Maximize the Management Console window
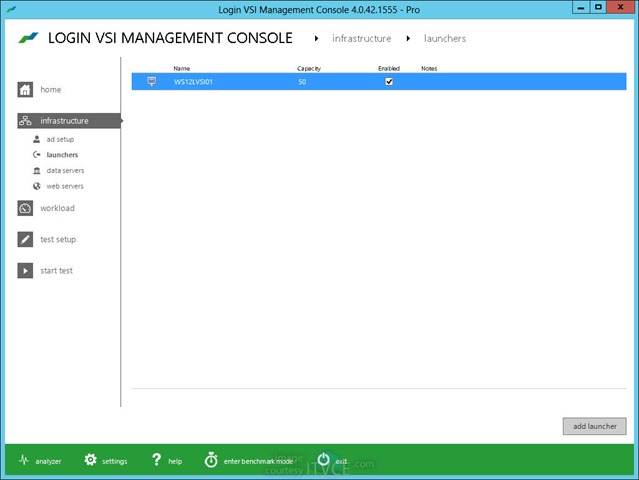This screenshot has width=639, height=480. coord(598,7)
